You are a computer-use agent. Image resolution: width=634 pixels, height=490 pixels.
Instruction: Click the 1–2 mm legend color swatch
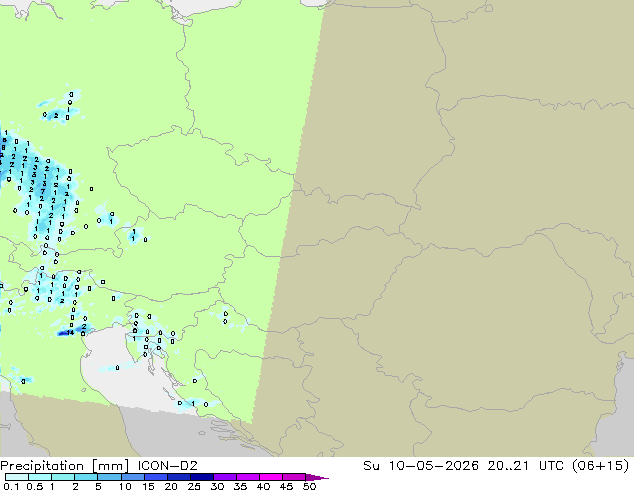pyautogui.click(x=63, y=477)
